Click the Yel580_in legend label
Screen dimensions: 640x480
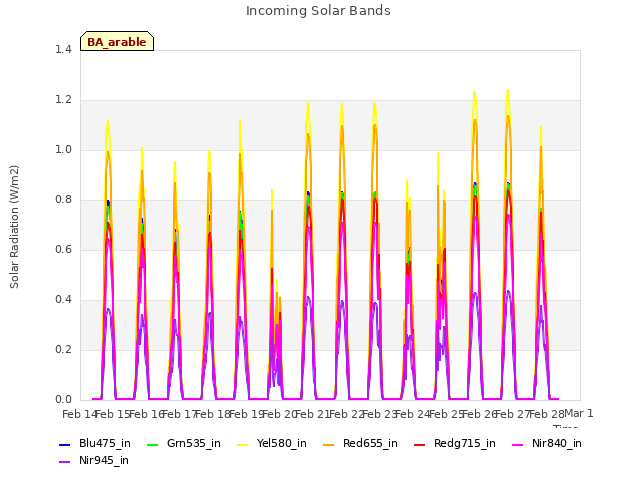tap(281, 443)
